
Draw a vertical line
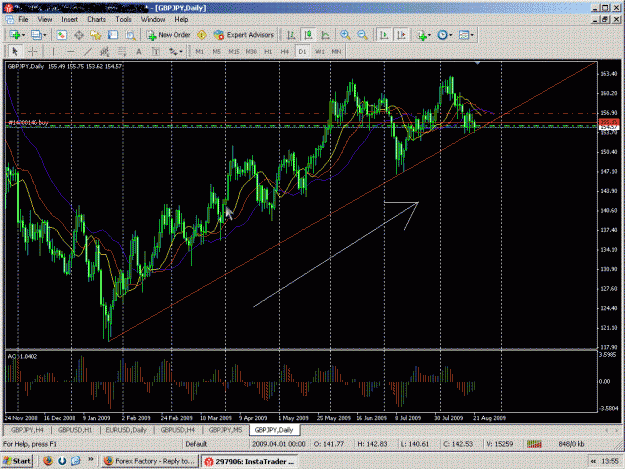(53, 51)
